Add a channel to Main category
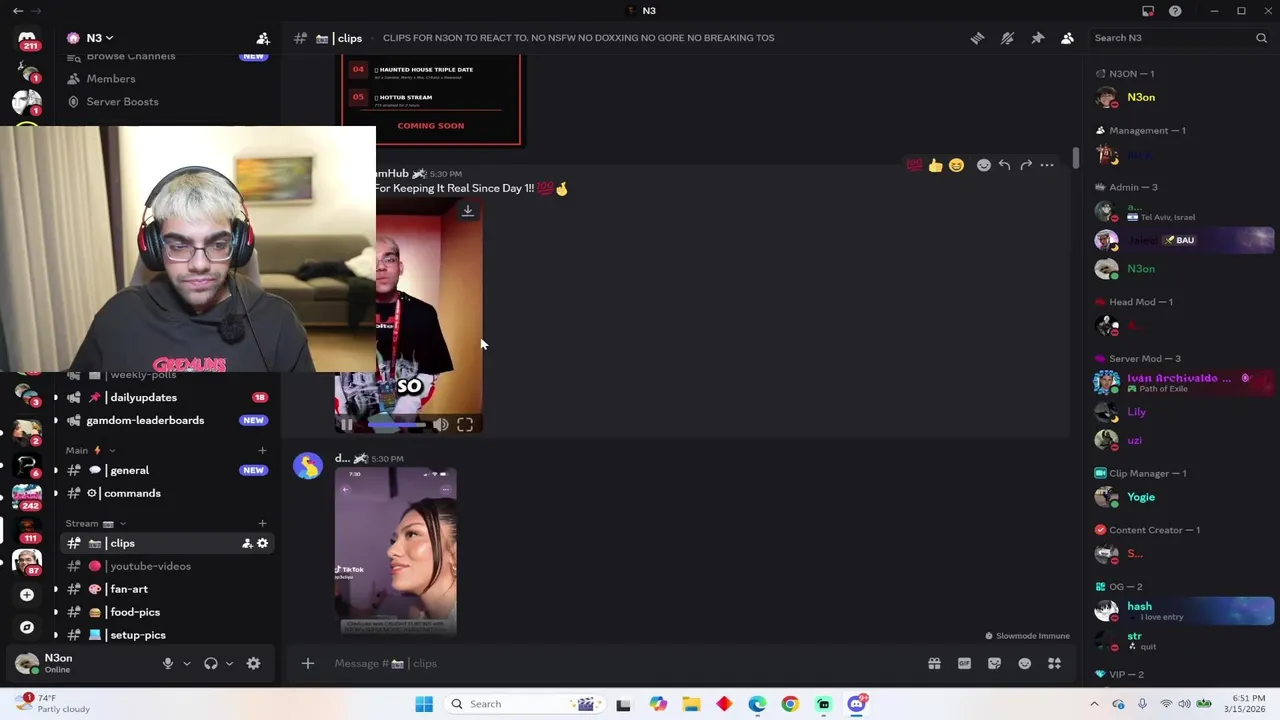 pos(262,450)
